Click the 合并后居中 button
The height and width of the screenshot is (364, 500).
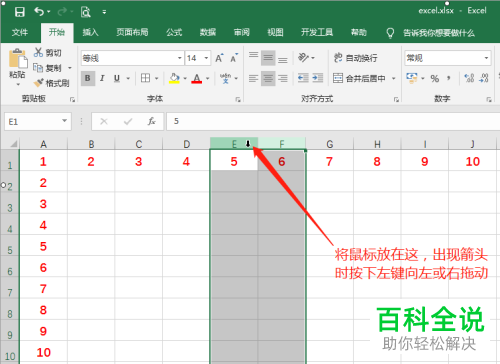coord(359,78)
